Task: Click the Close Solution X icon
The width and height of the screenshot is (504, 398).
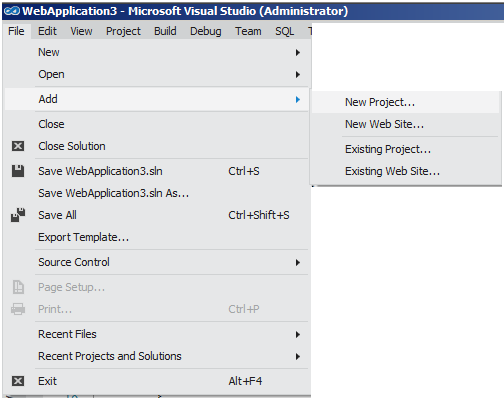Action: click(x=18, y=146)
